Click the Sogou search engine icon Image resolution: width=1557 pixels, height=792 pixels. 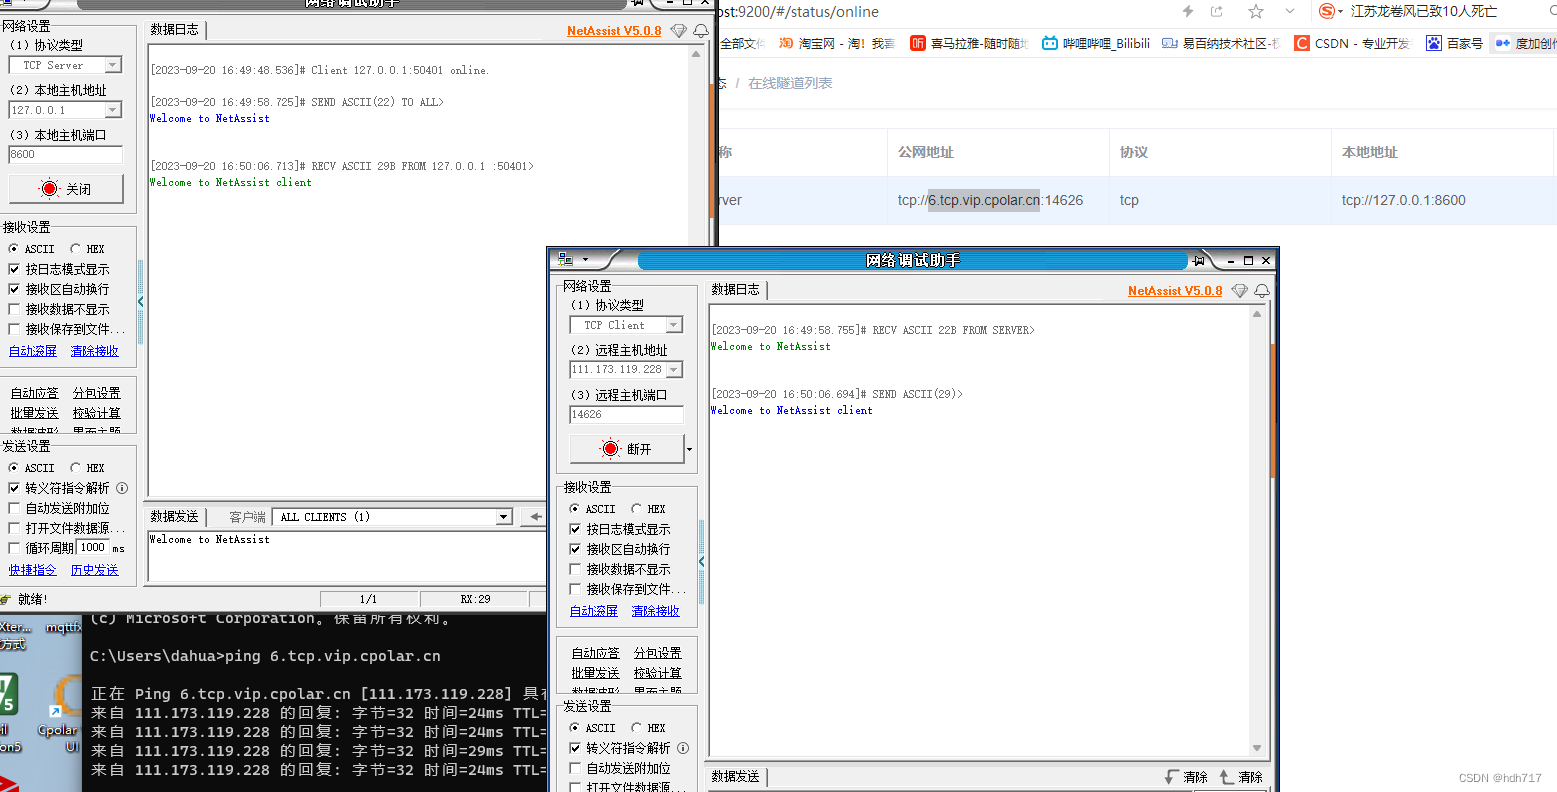click(x=1327, y=11)
